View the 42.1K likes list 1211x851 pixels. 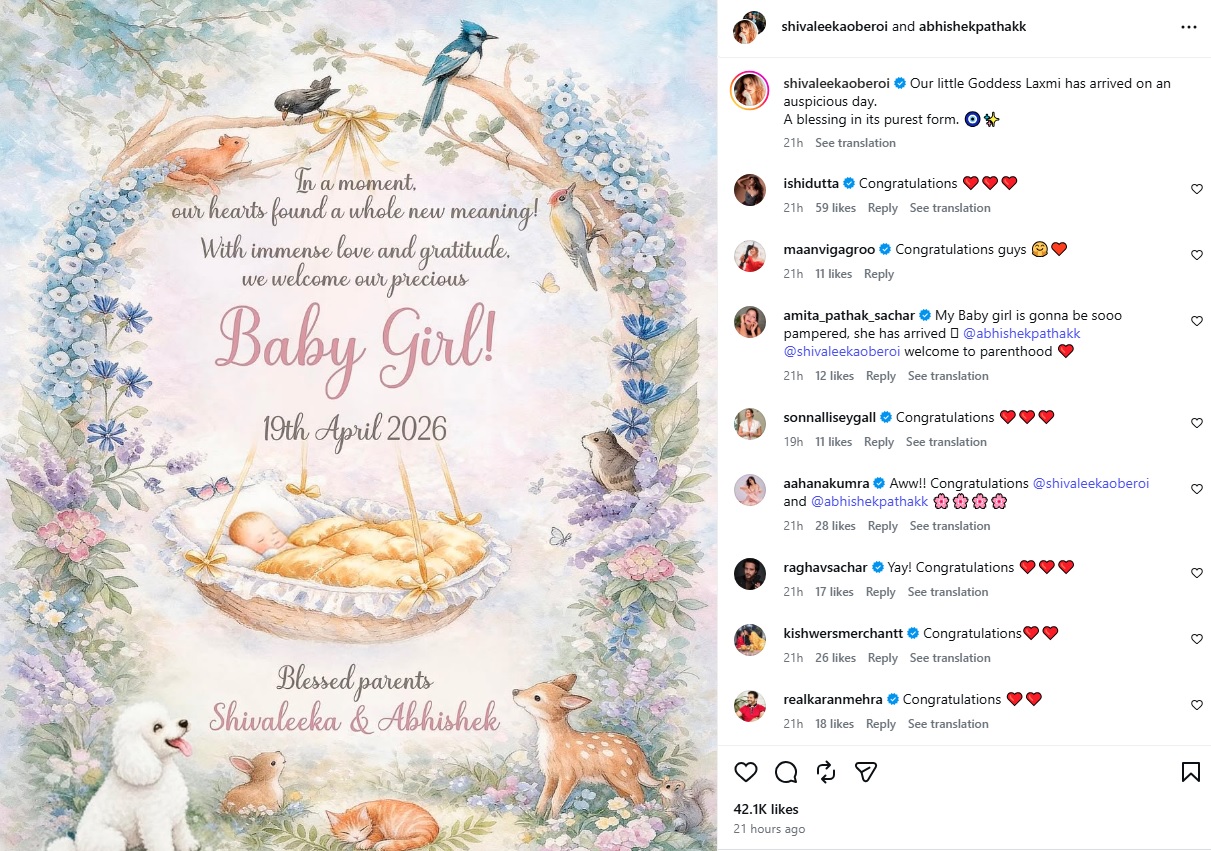tap(766, 809)
